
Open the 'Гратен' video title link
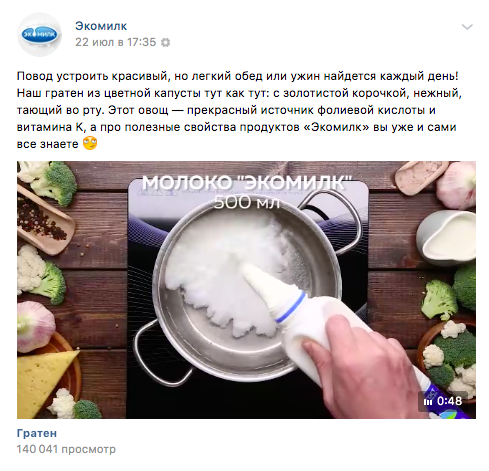(37, 433)
